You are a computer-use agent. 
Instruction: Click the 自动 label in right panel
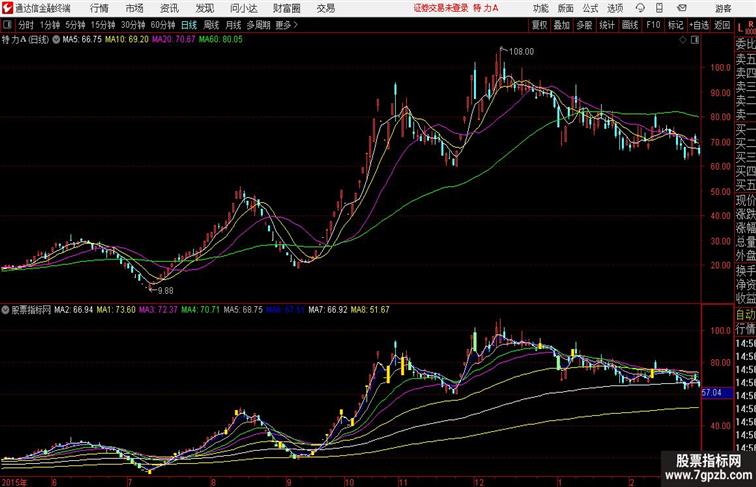tap(745, 314)
